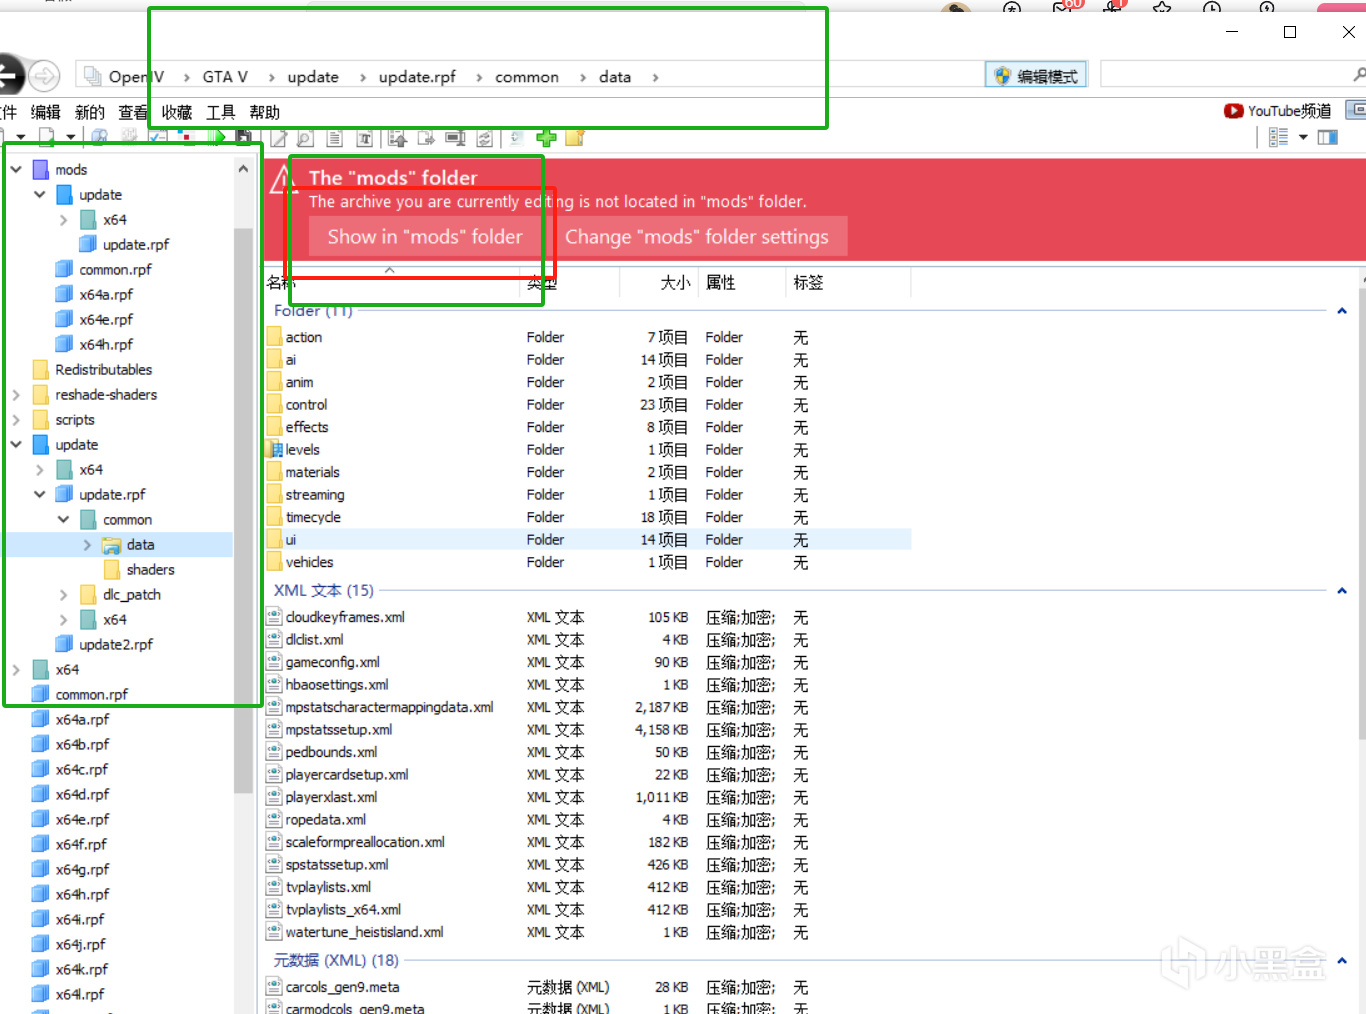
Task: Select update2.rpf in the tree
Action: (x=116, y=645)
